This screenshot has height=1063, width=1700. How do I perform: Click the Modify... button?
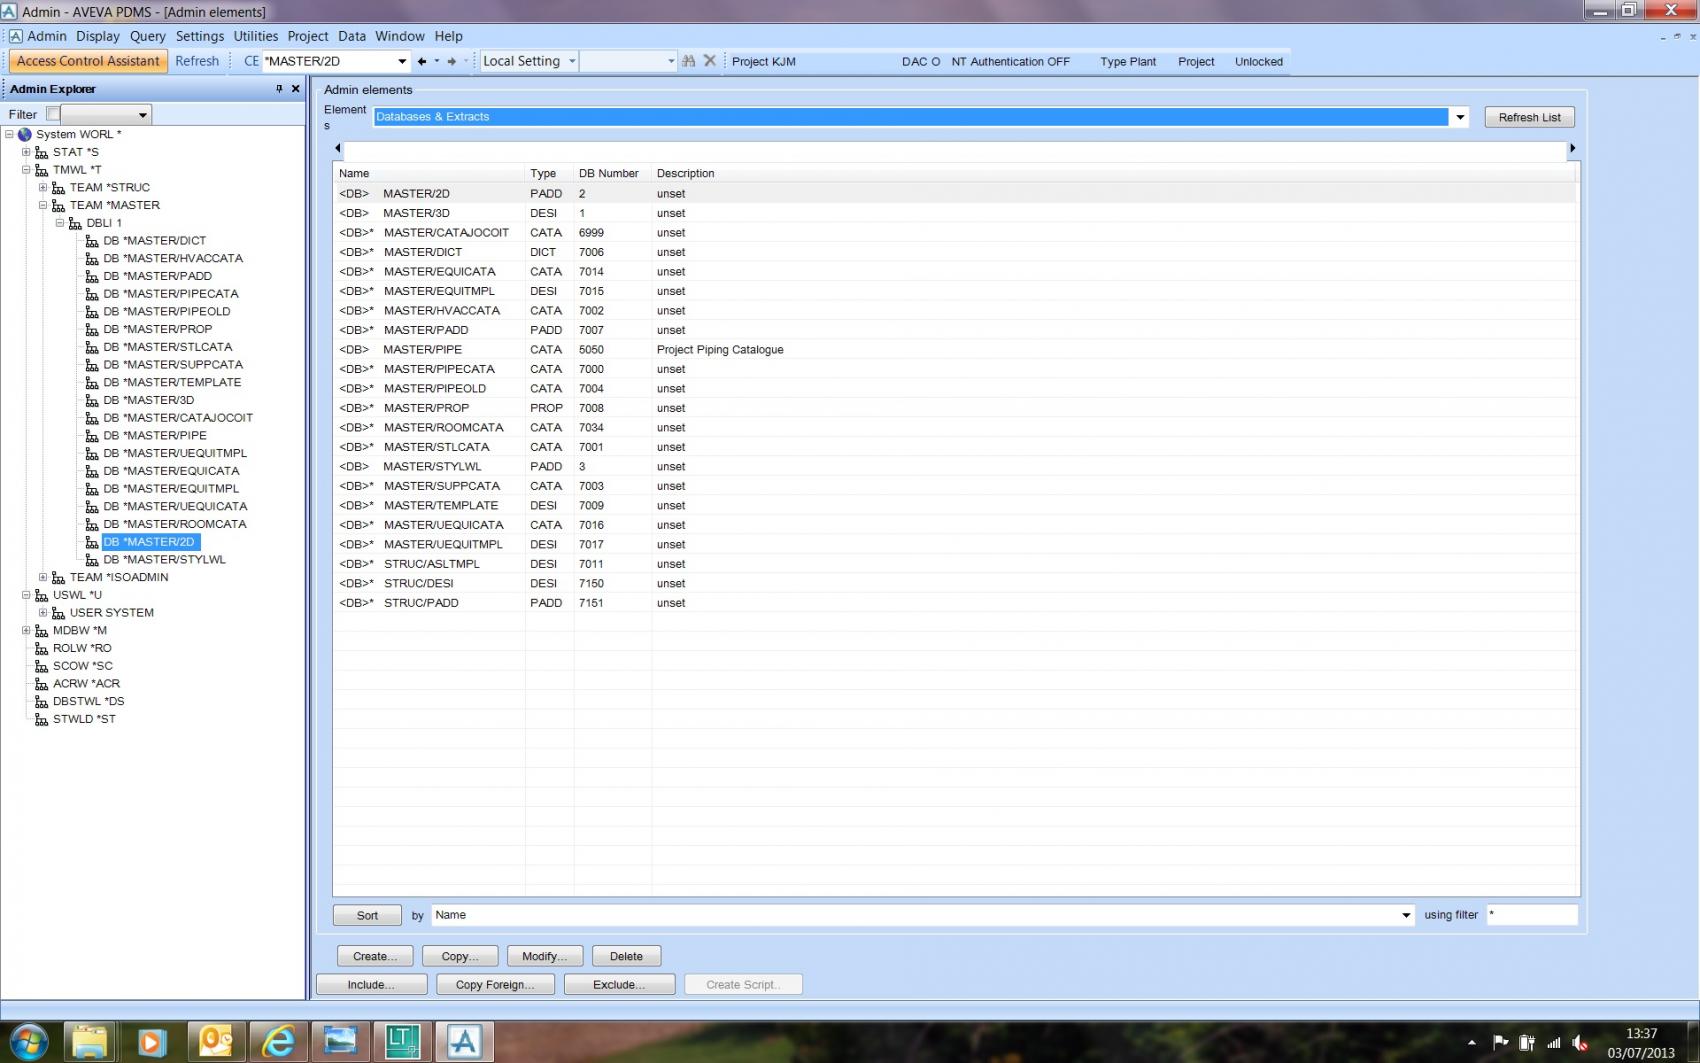[x=545, y=956]
